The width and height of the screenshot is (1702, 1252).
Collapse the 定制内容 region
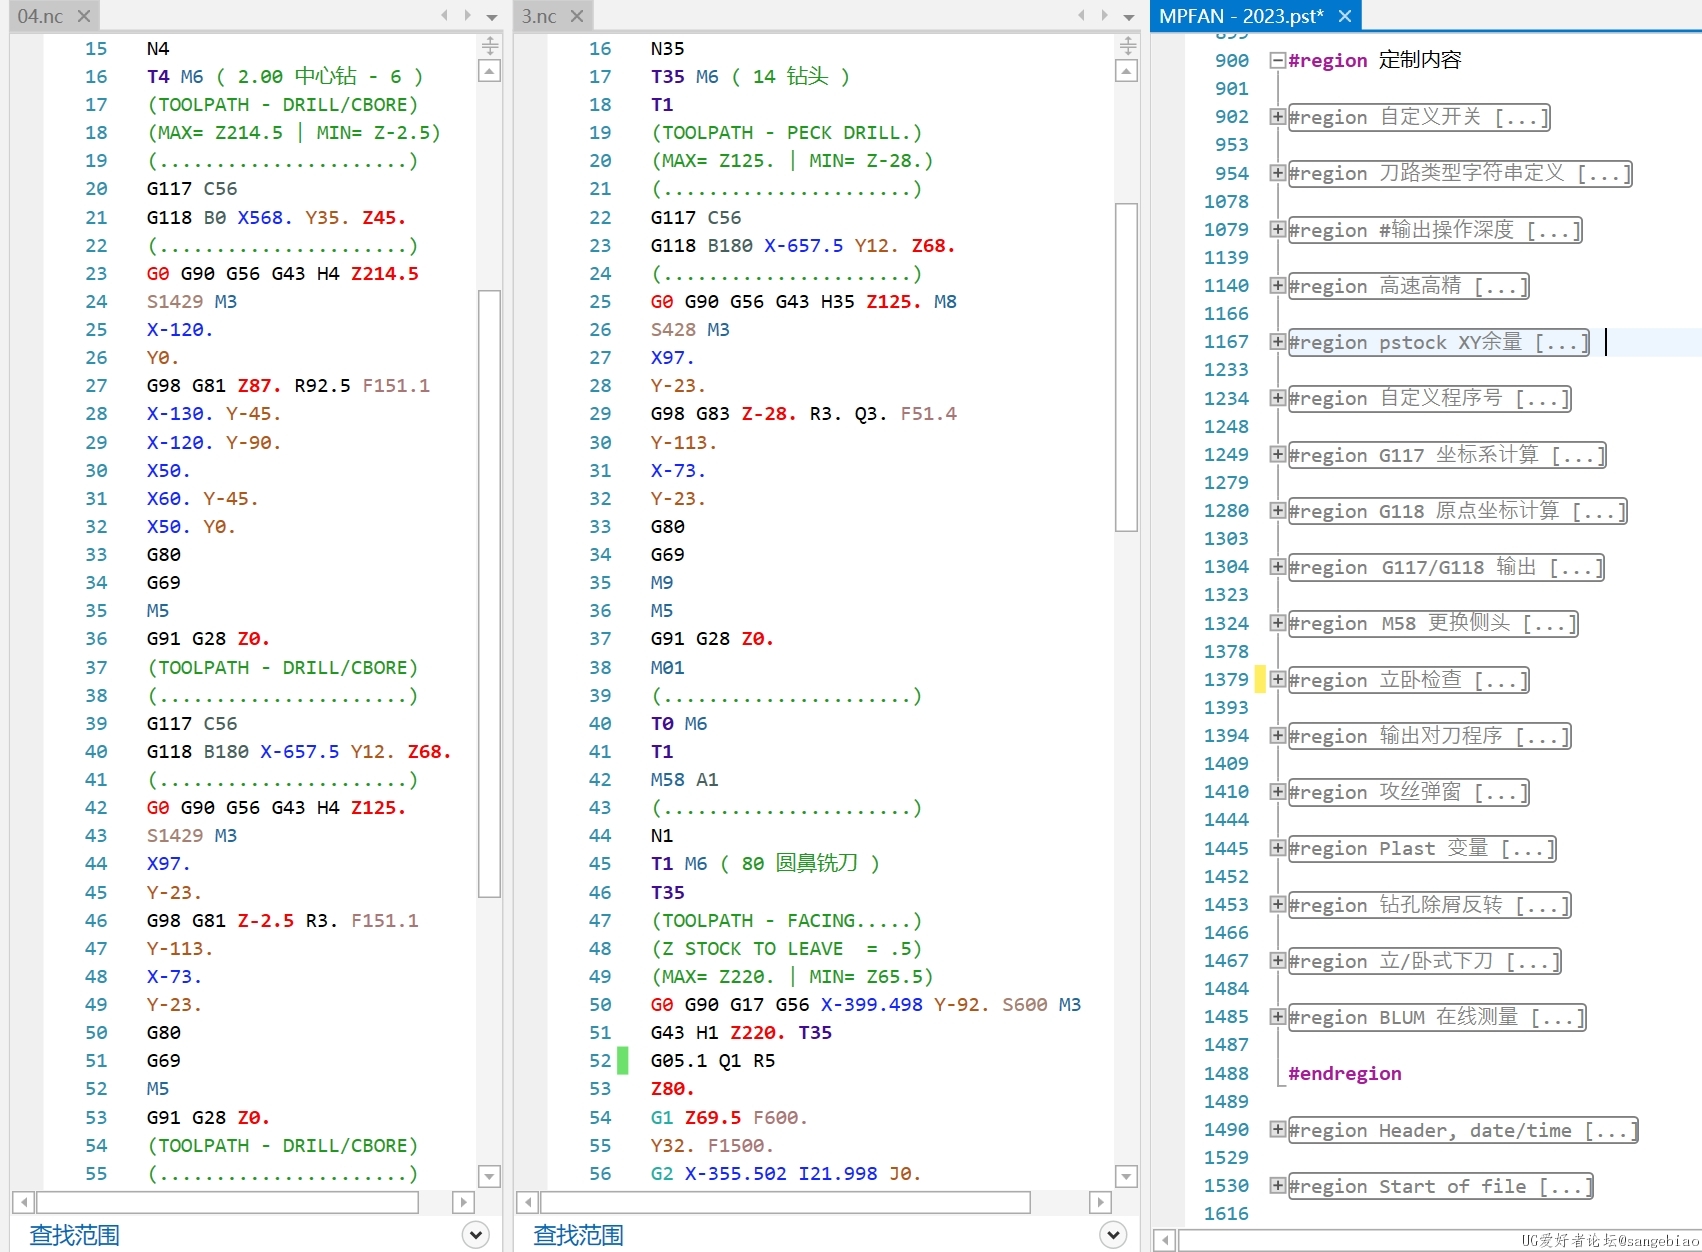pyautogui.click(x=1277, y=60)
